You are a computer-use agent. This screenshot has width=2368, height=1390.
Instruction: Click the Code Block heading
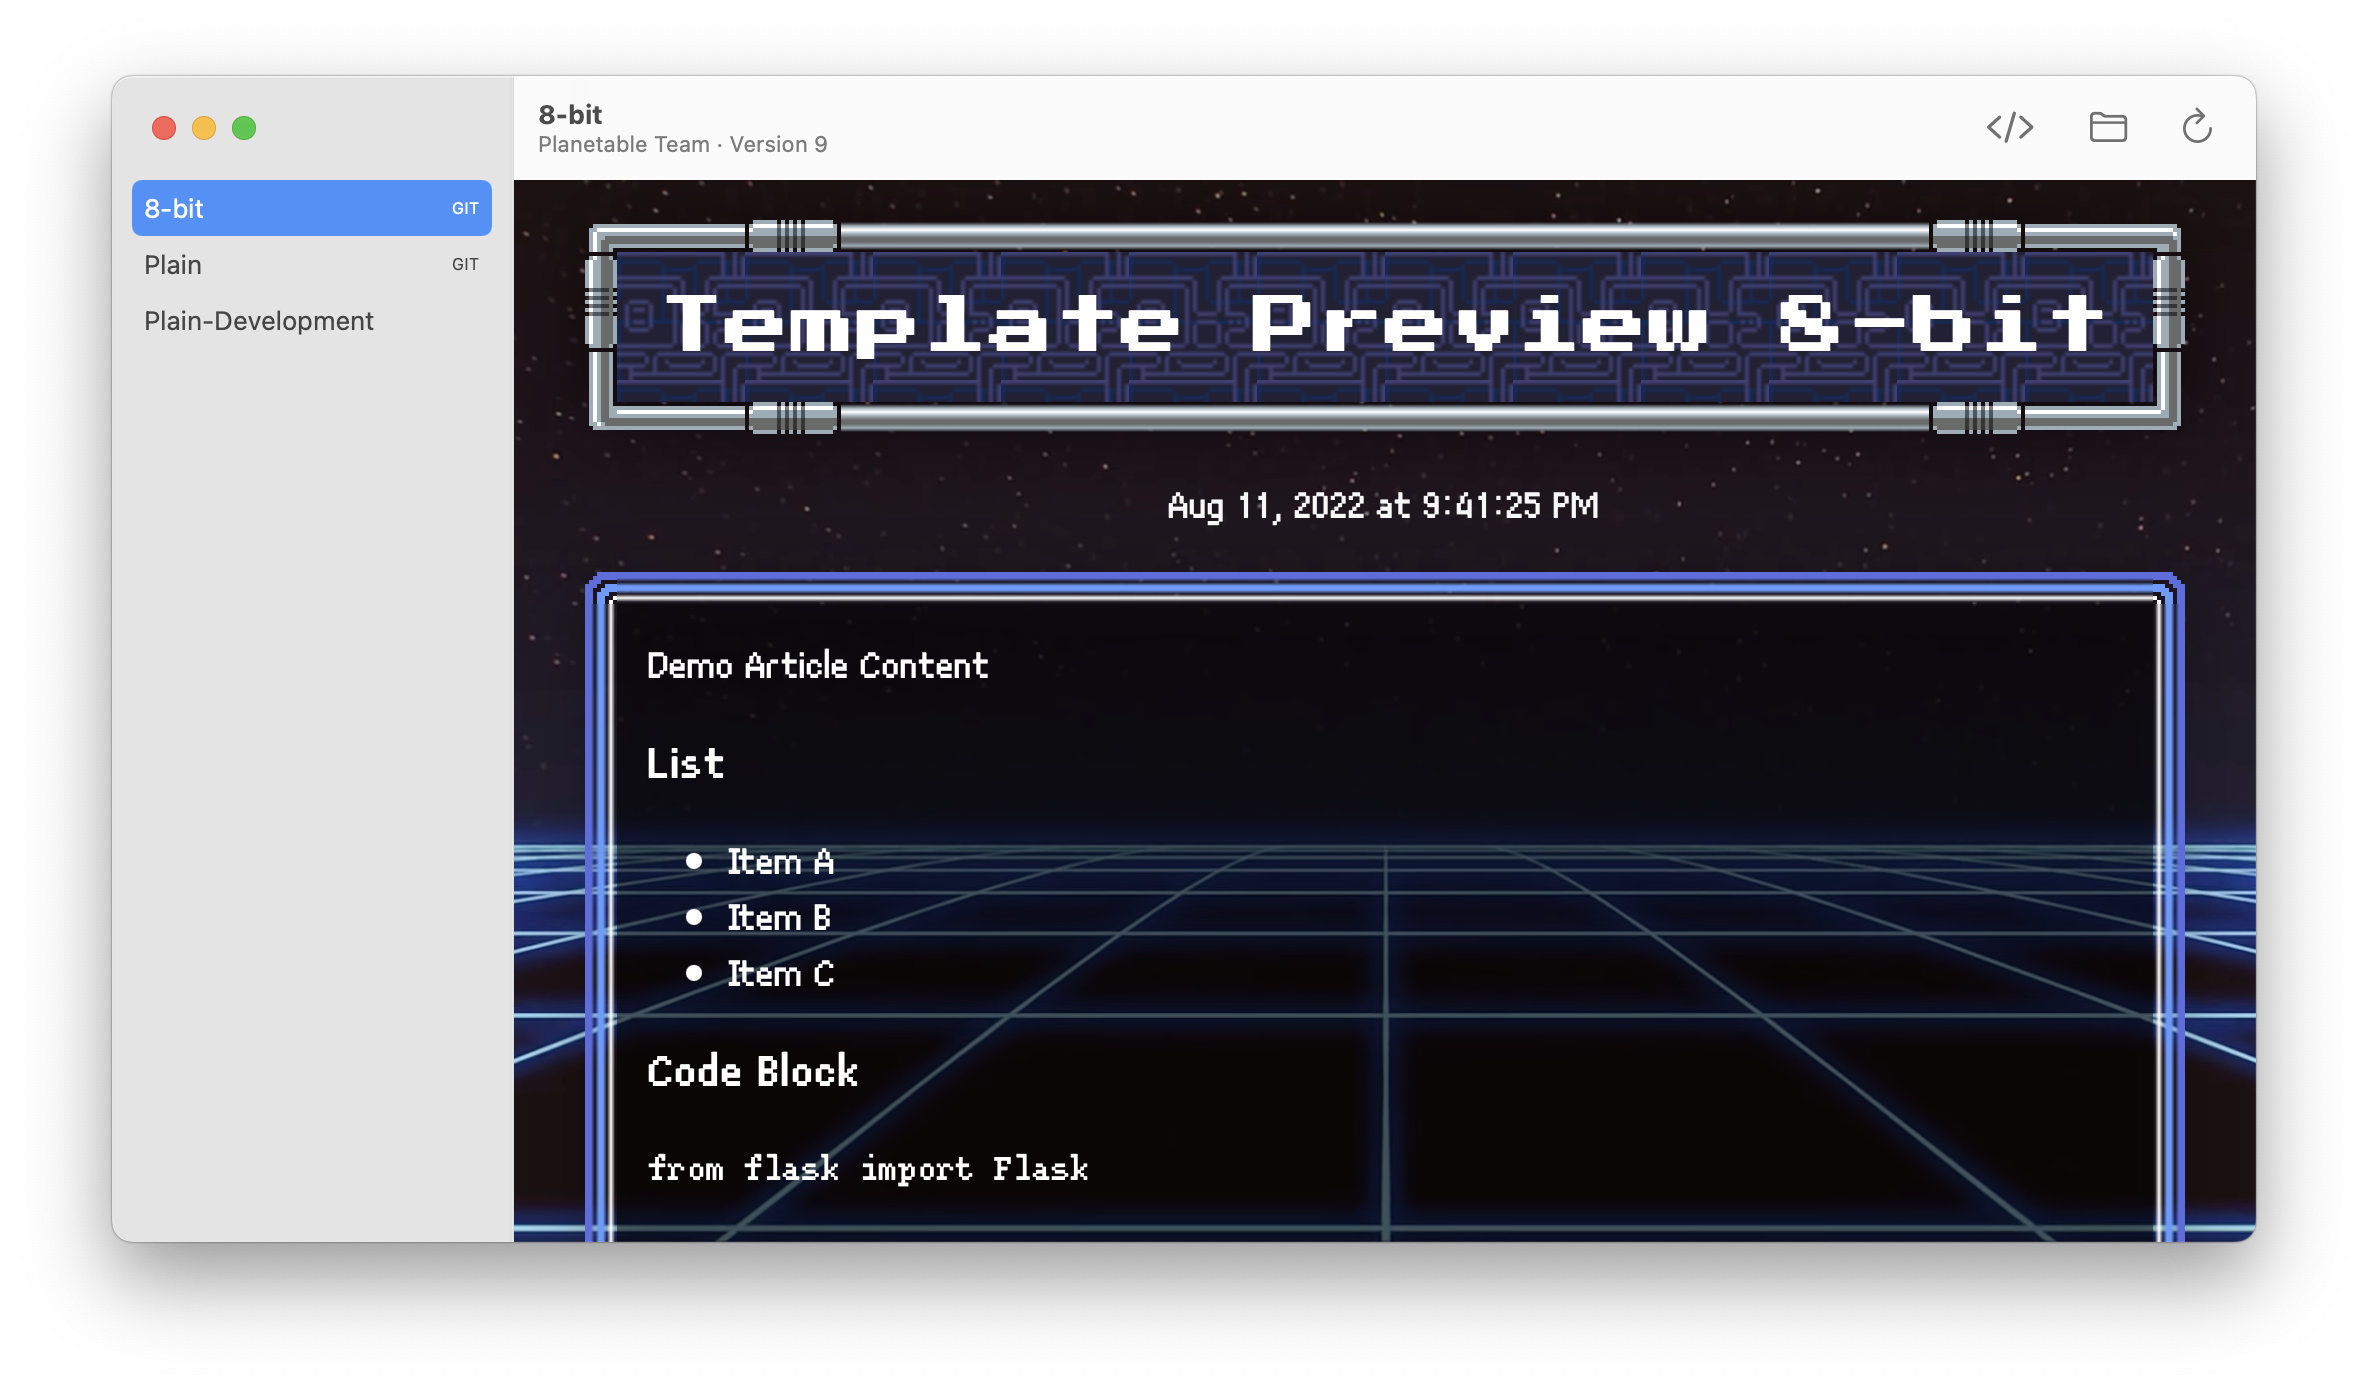click(752, 1072)
